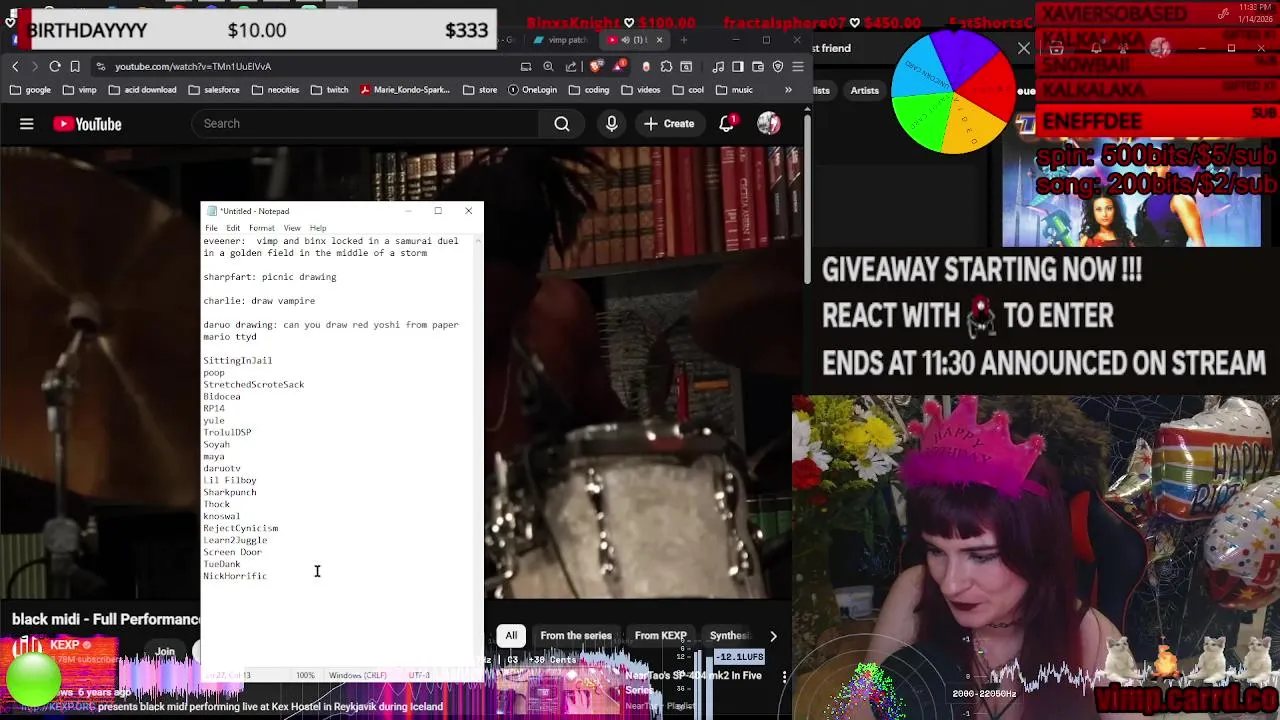Open YouTube notifications bell
This screenshot has width=1280, height=720.
[727, 124]
